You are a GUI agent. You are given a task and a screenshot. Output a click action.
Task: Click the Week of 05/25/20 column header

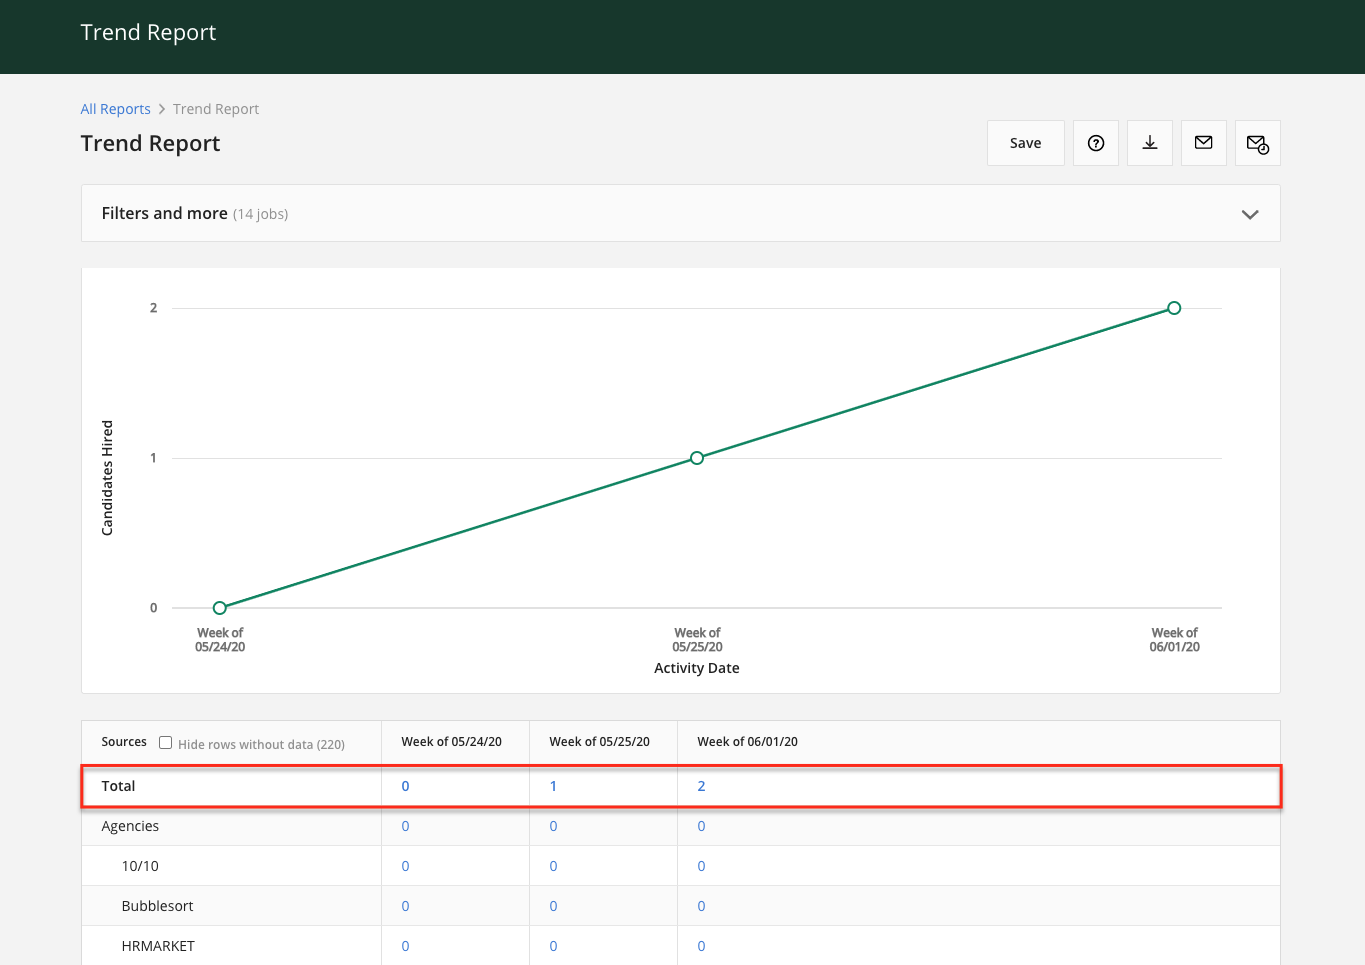point(600,742)
